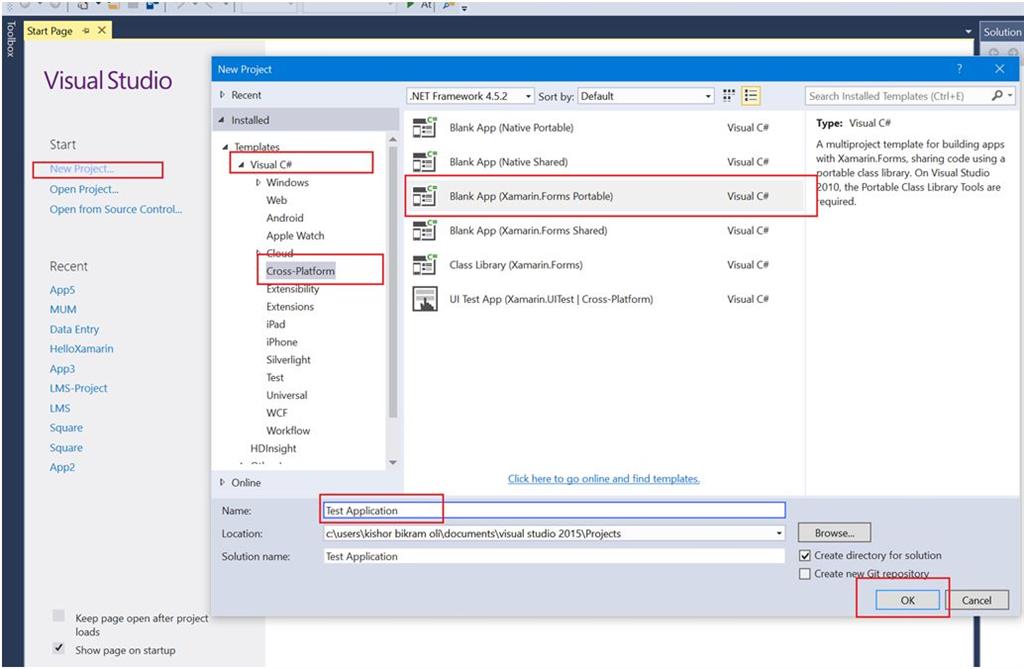The image size is (1024, 669).
Task: Click New Project link on Start Page
Action: coord(82,169)
